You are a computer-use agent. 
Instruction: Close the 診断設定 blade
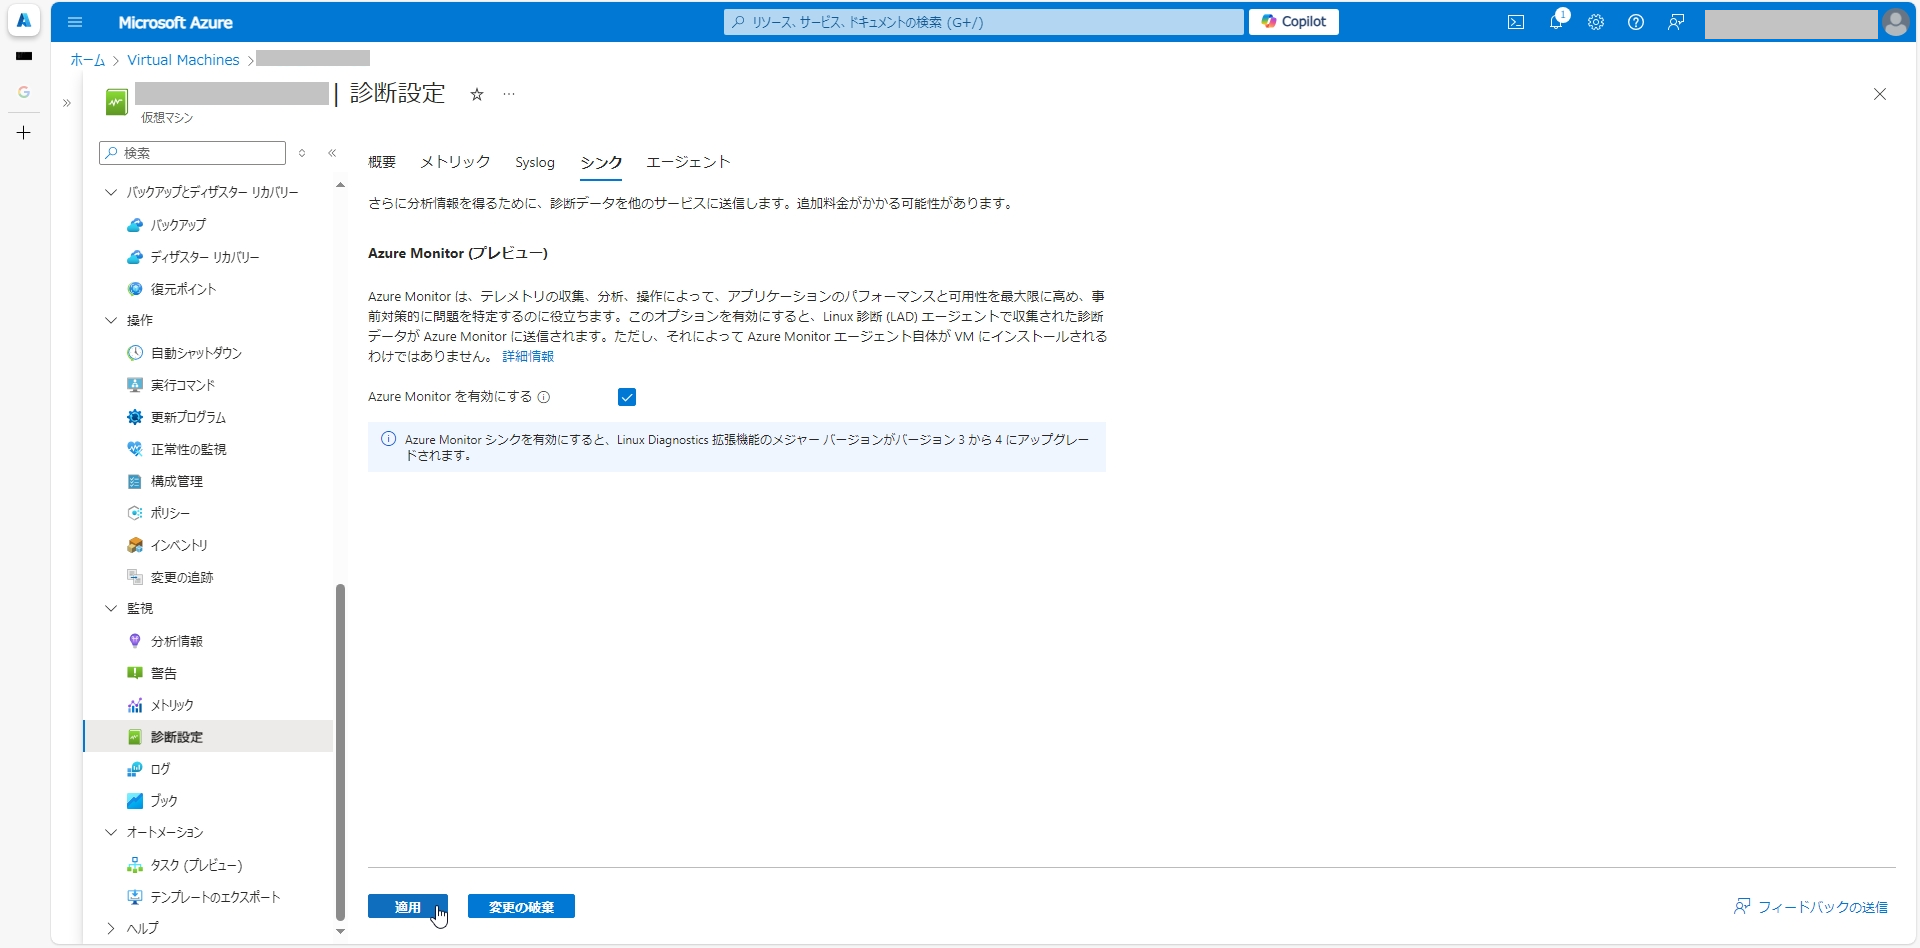tap(1880, 94)
